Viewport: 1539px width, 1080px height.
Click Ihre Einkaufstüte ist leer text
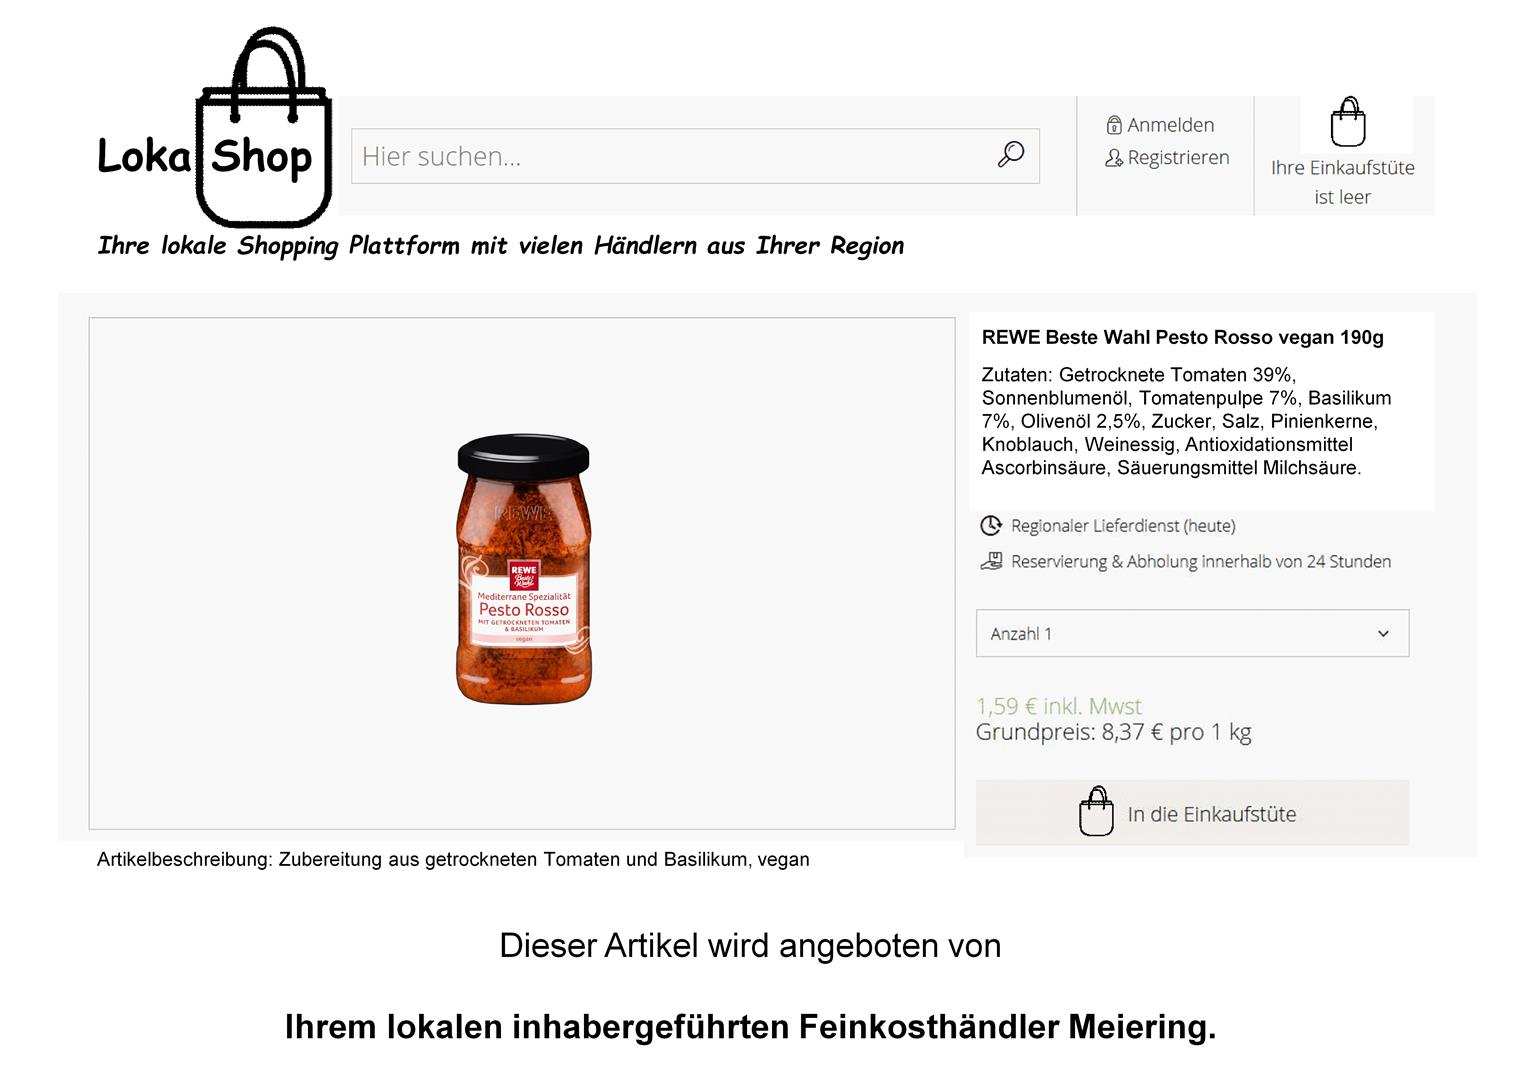click(1342, 182)
